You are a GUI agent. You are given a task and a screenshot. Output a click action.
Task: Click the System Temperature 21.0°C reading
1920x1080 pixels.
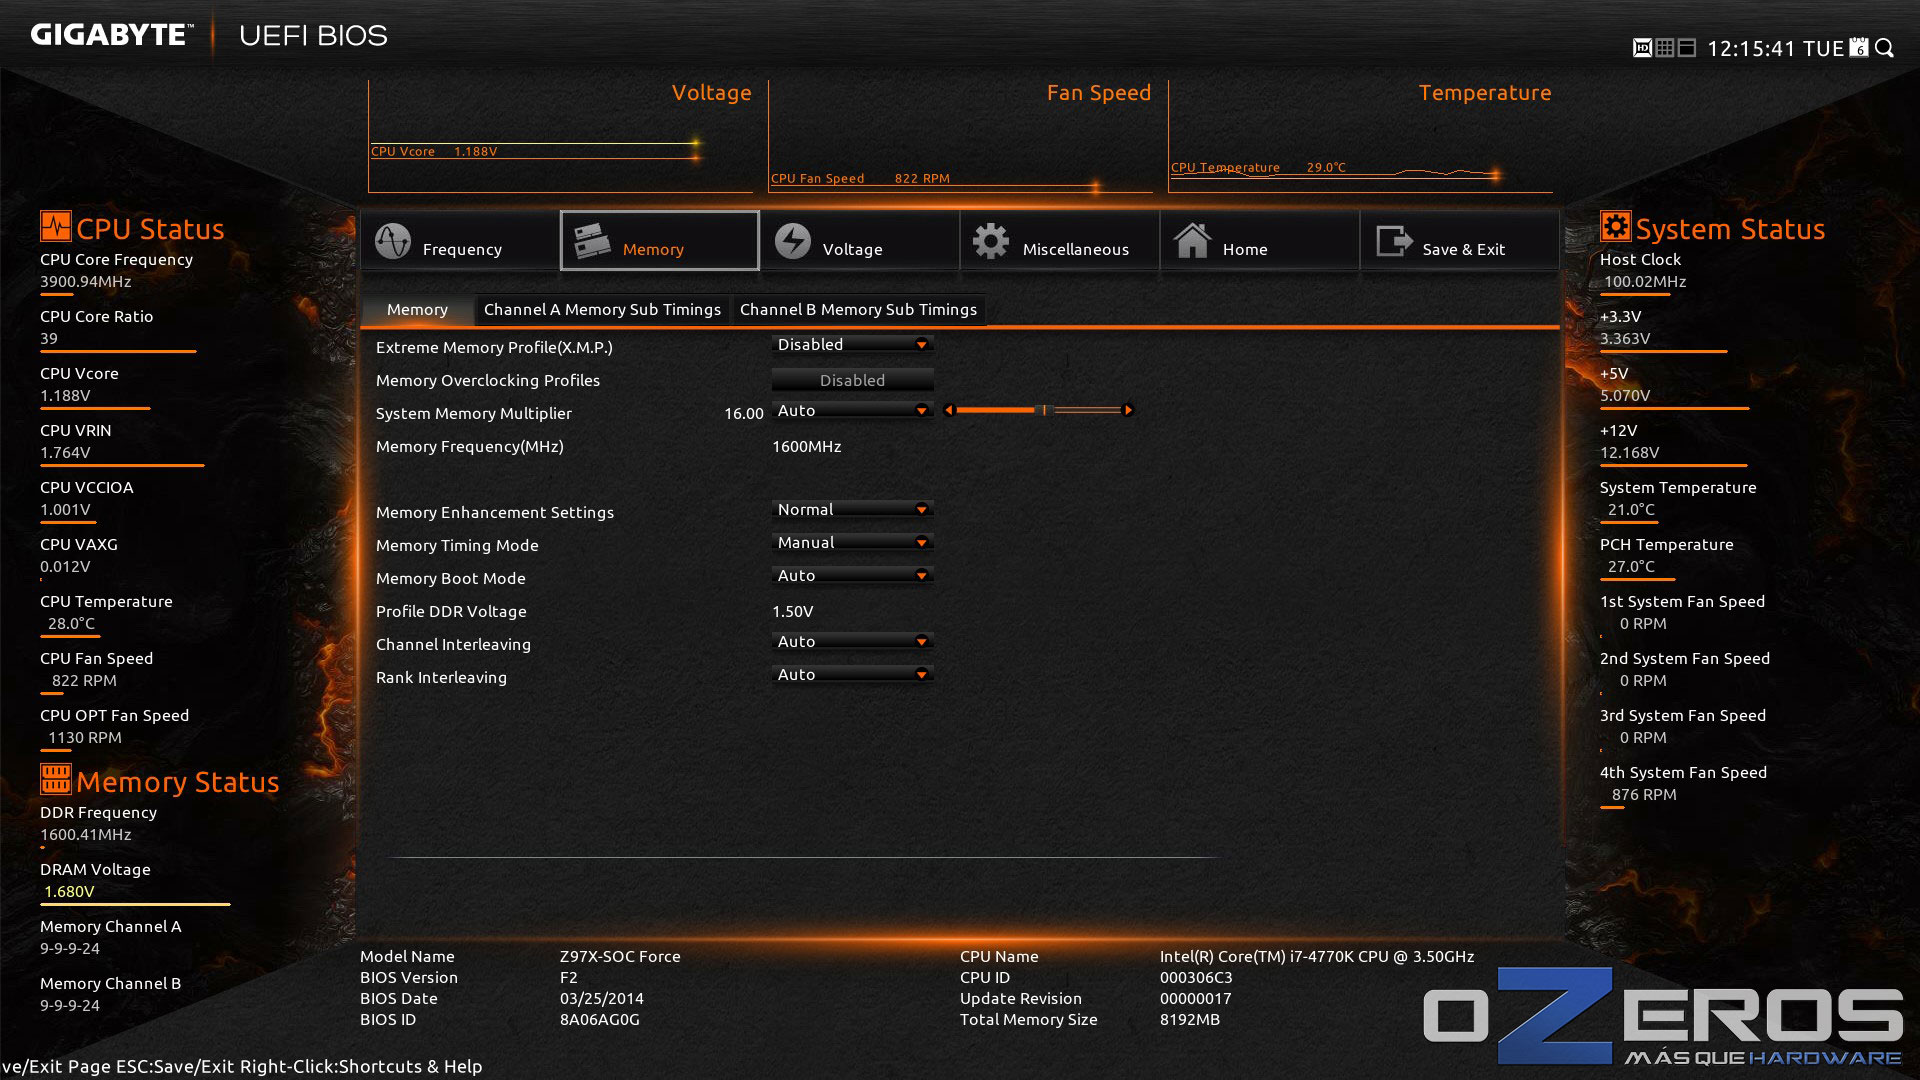tap(1631, 510)
